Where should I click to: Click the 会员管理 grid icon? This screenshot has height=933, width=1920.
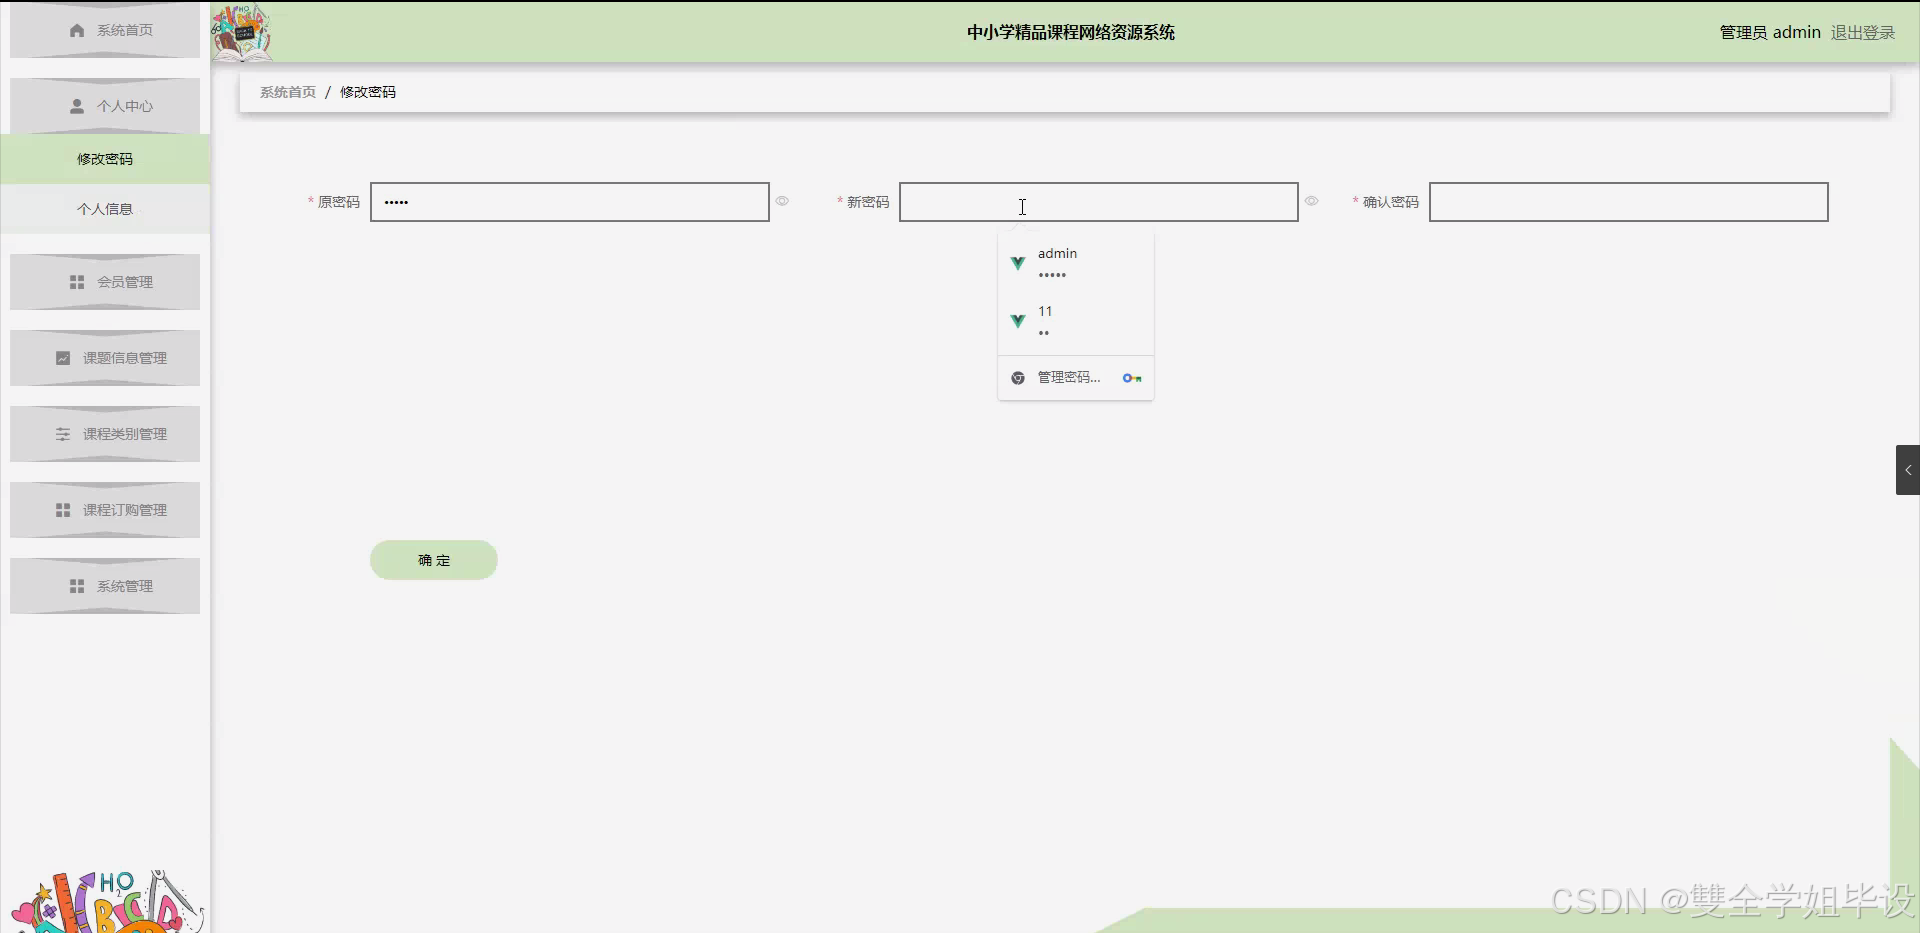pos(76,281)
